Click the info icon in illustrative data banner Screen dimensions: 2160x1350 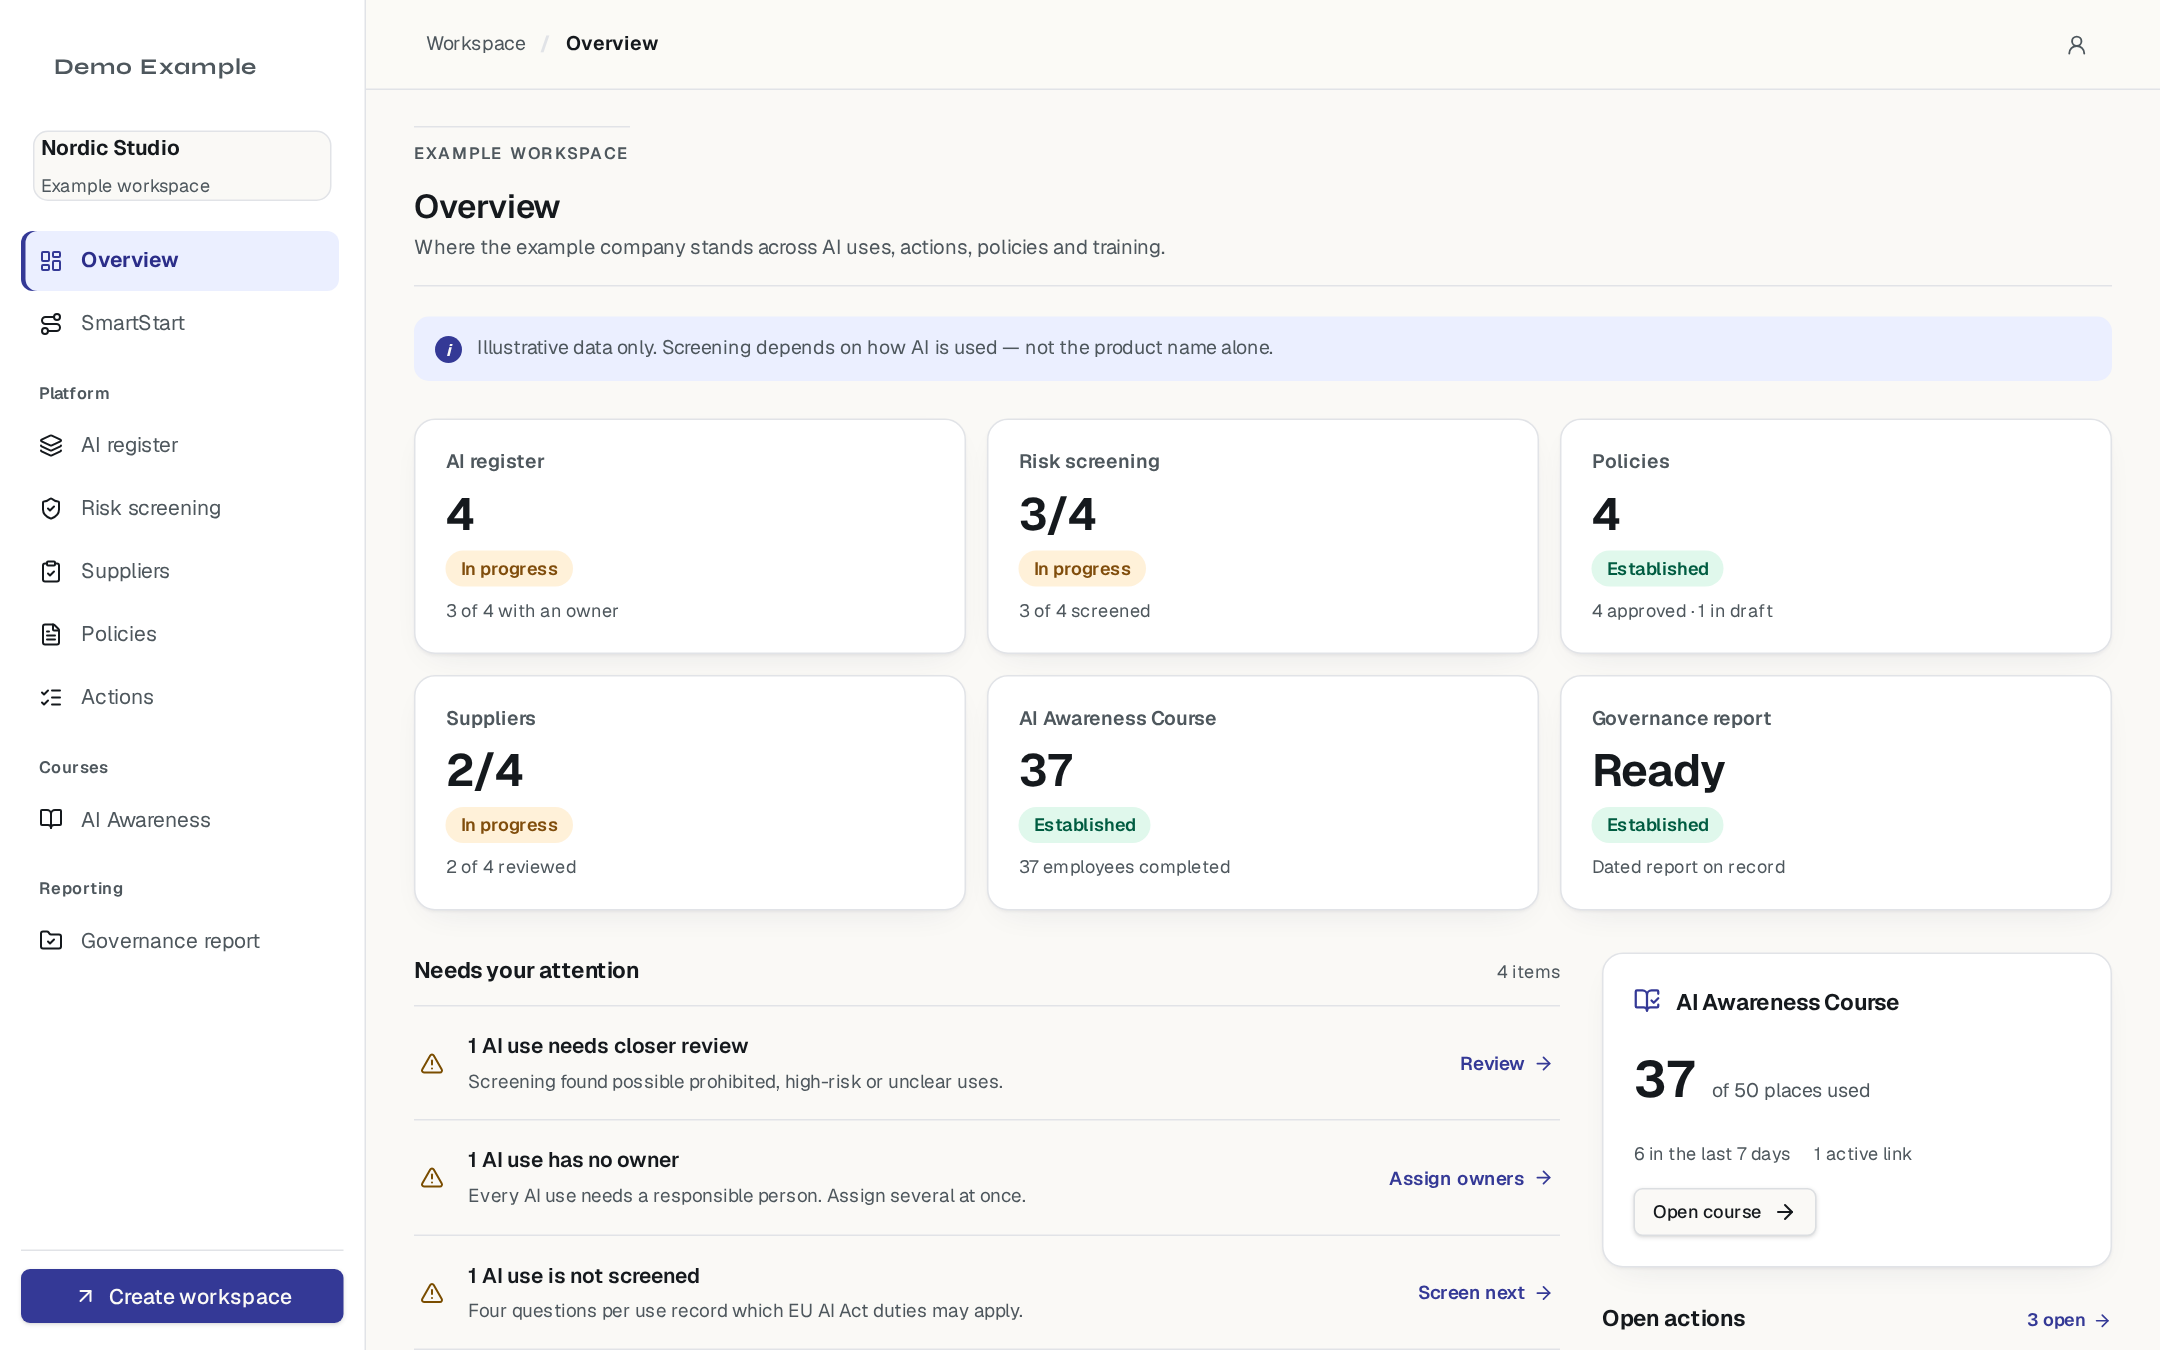click(448, 349)
